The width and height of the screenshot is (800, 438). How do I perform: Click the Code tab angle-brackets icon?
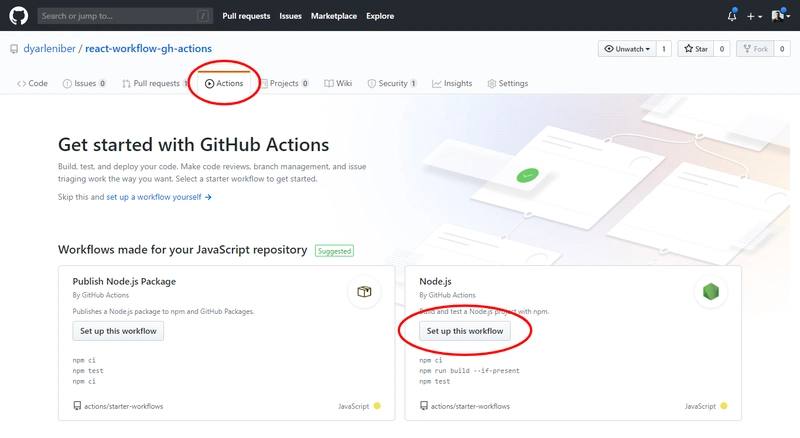21,84
